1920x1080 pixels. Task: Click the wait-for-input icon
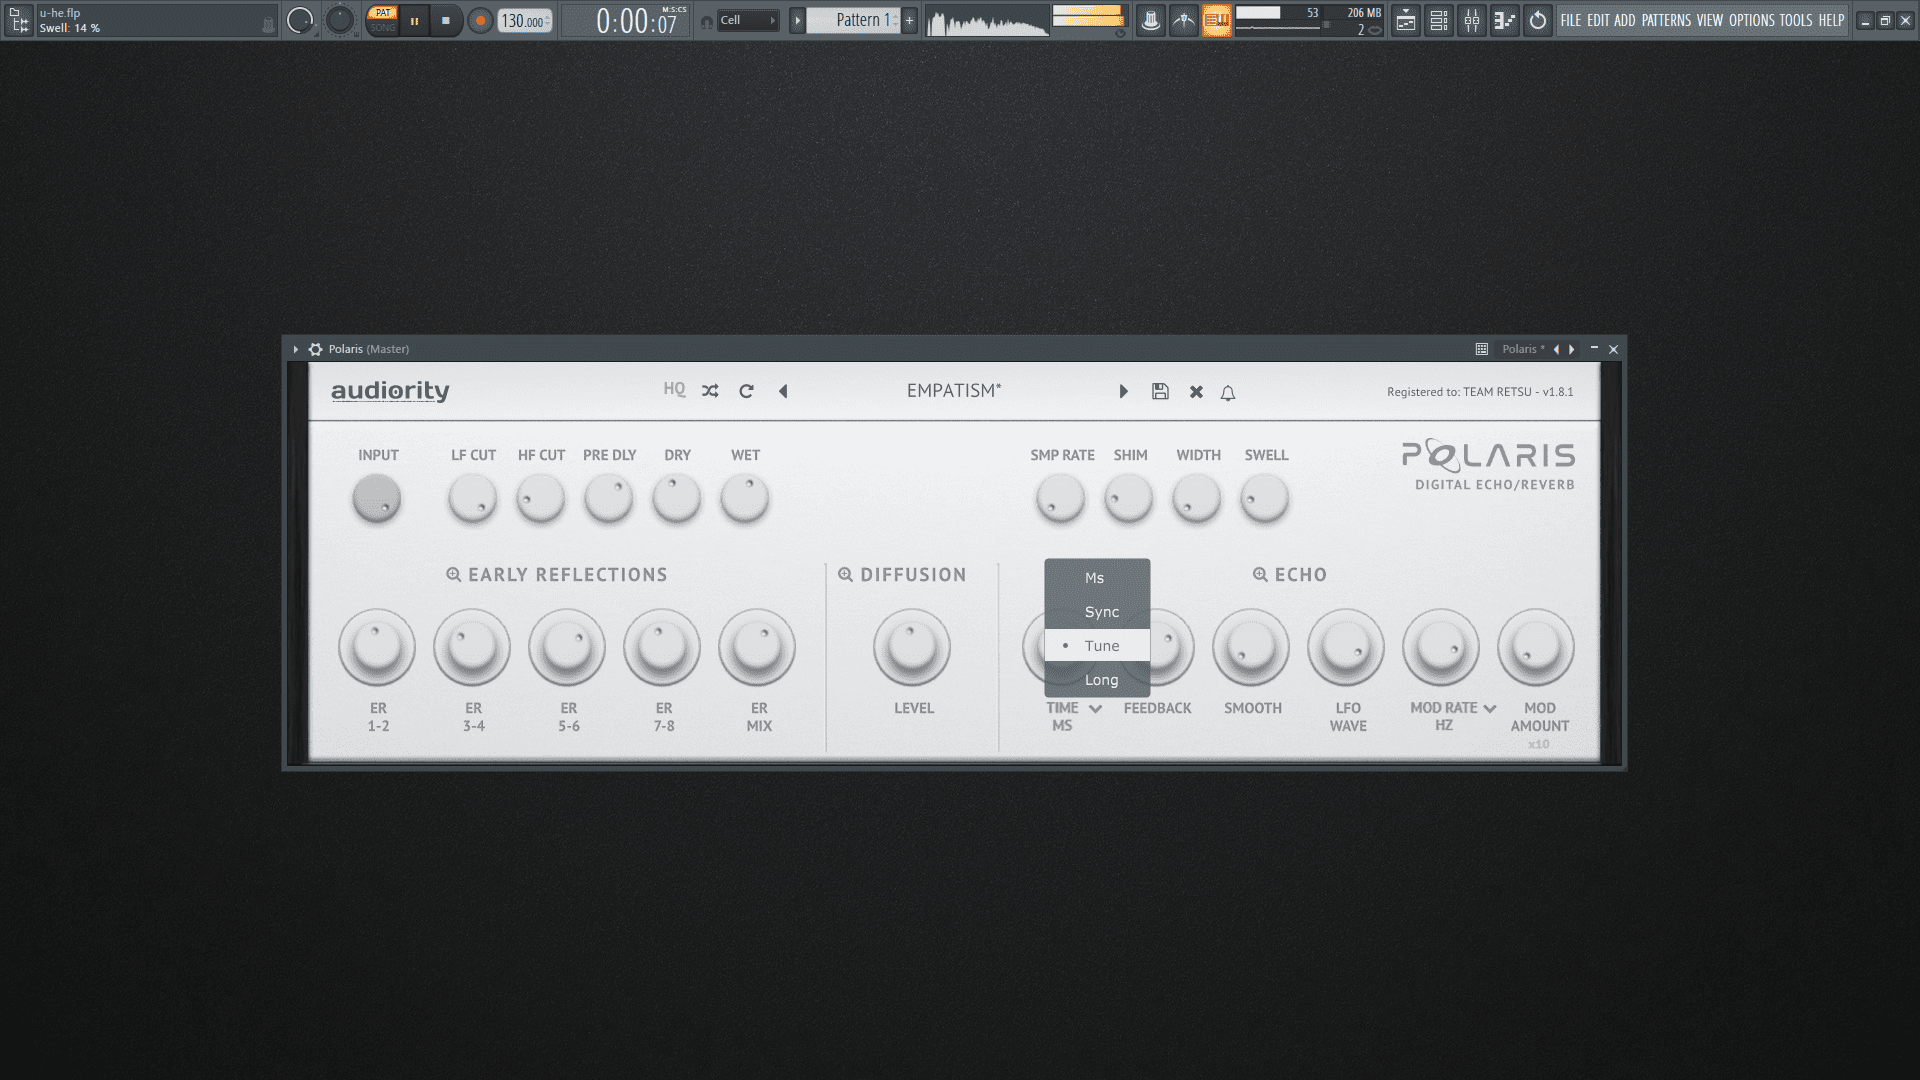1184,20
